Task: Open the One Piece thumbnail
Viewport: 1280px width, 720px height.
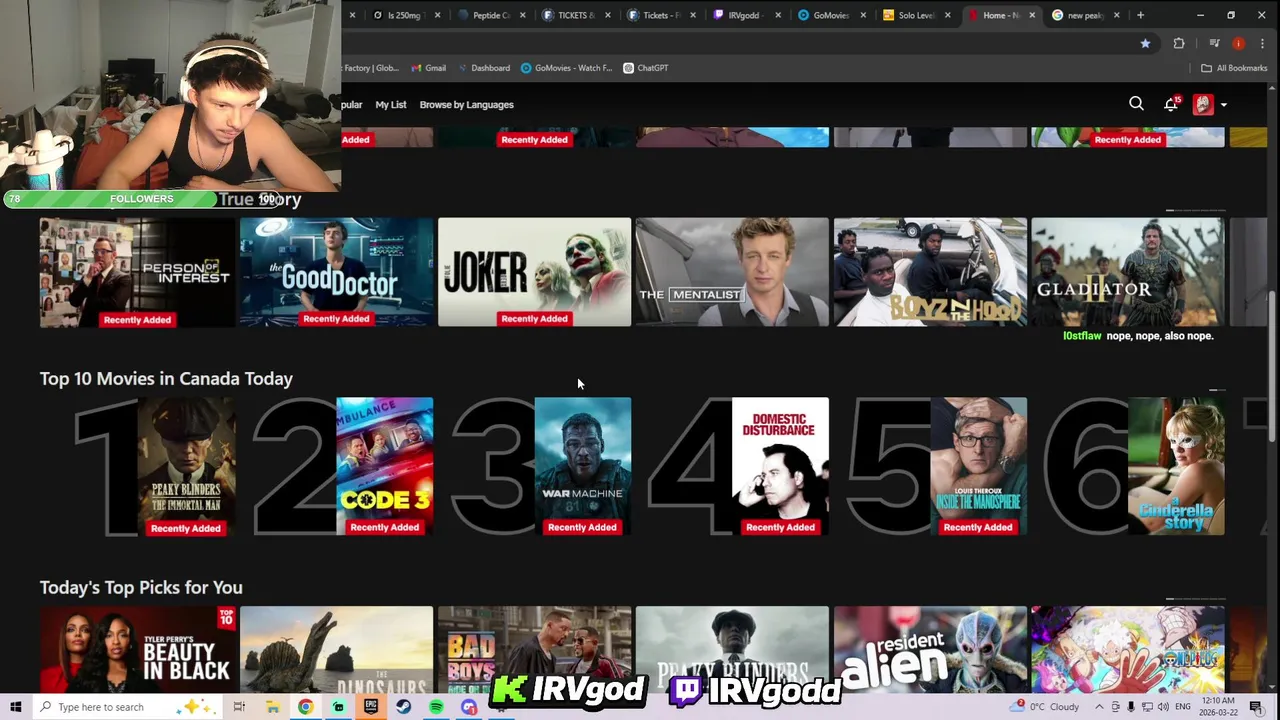Action: (x=1128, y=648)
